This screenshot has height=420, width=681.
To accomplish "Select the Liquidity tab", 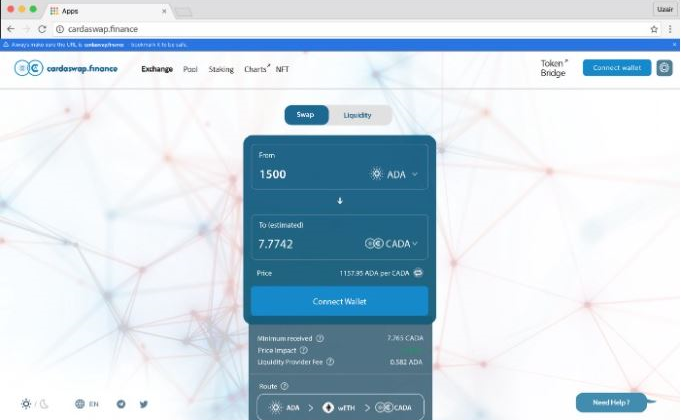I will 357,115.
